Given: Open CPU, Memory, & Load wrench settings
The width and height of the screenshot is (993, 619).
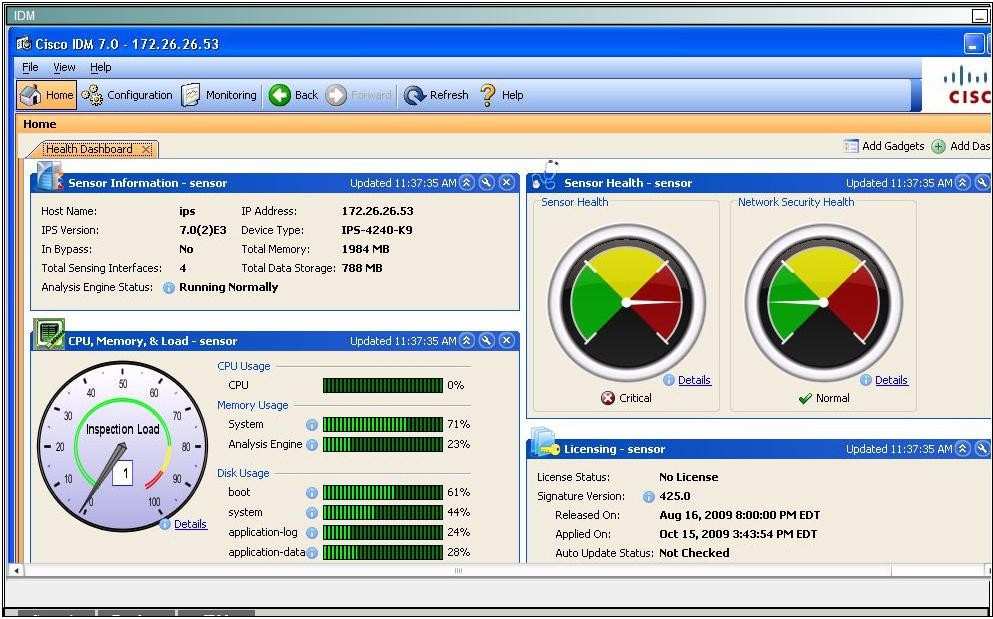Looking at the screenshot, I should tap(486, 341).
